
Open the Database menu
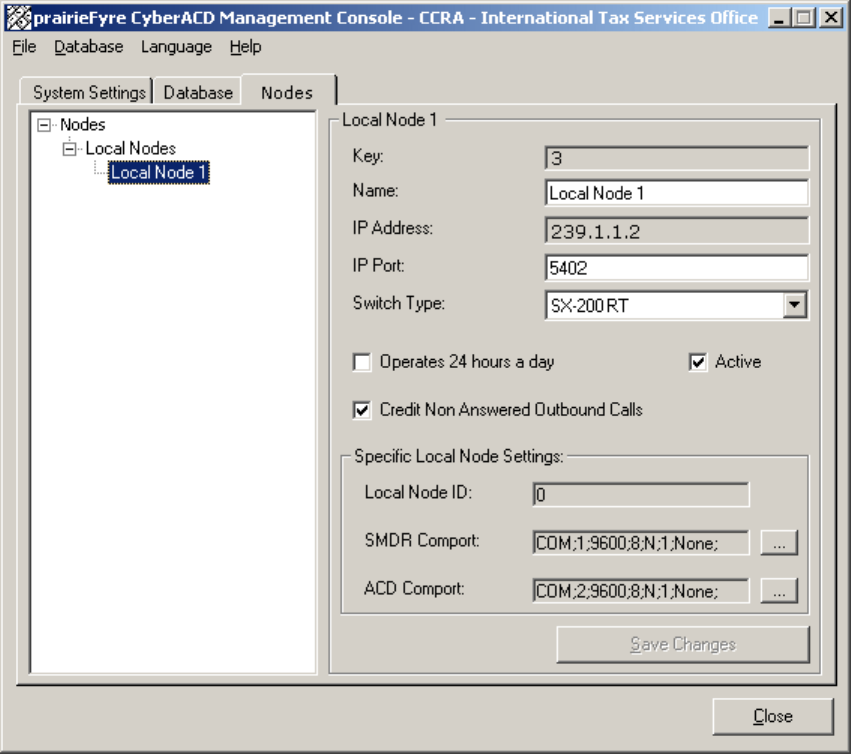coord(88,47)
